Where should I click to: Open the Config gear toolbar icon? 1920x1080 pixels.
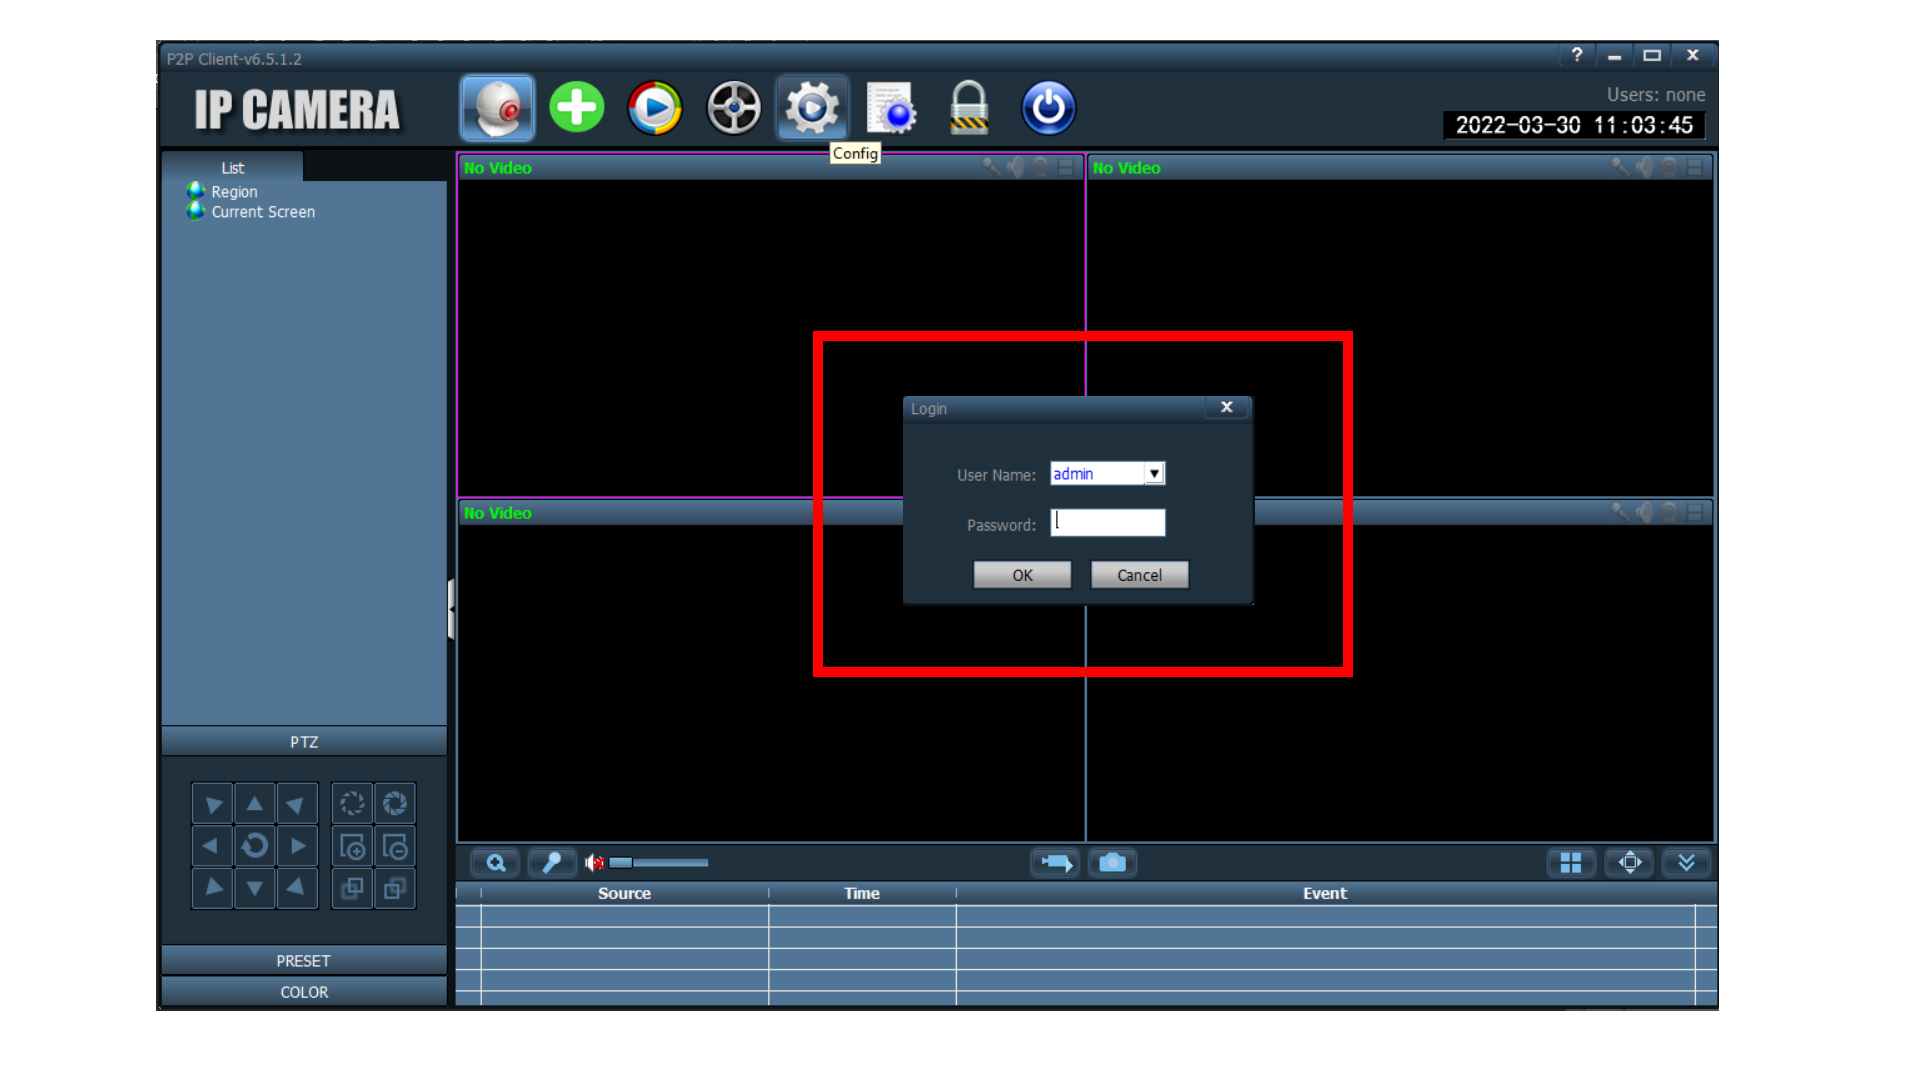point(811,108)
